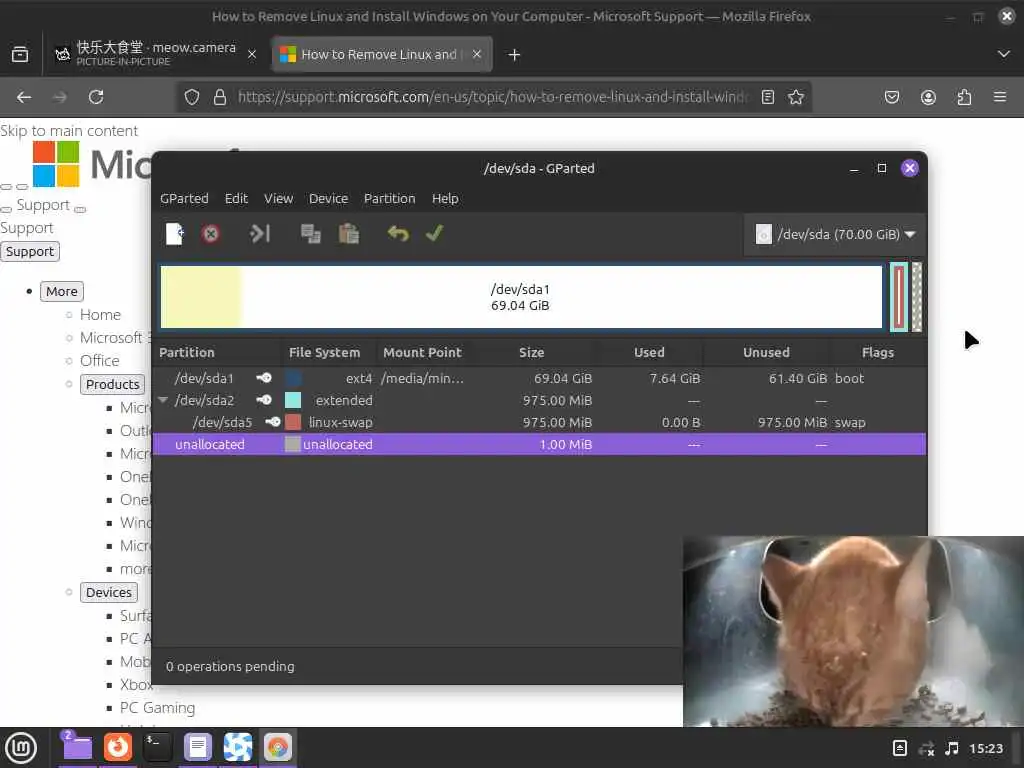1024x768 pixels.
Task: Click the Unused column header
Action: click(x=767, y=353)
